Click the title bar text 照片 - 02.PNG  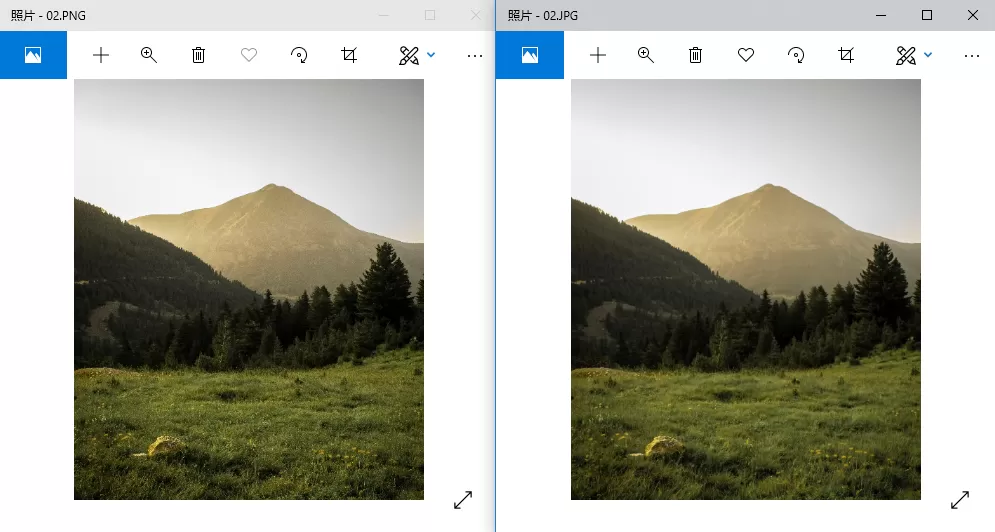(x=48, y=15)
